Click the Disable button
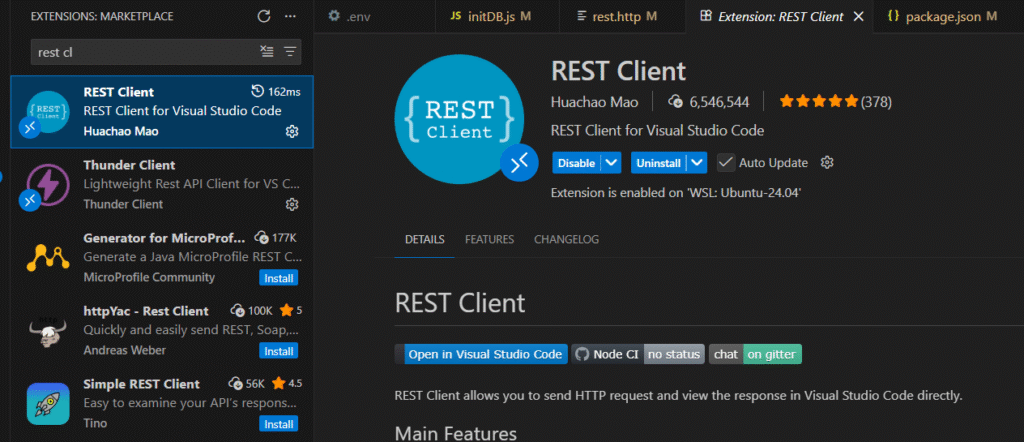Viewport: 1024px width, 442px height. (x=577, y=163)
